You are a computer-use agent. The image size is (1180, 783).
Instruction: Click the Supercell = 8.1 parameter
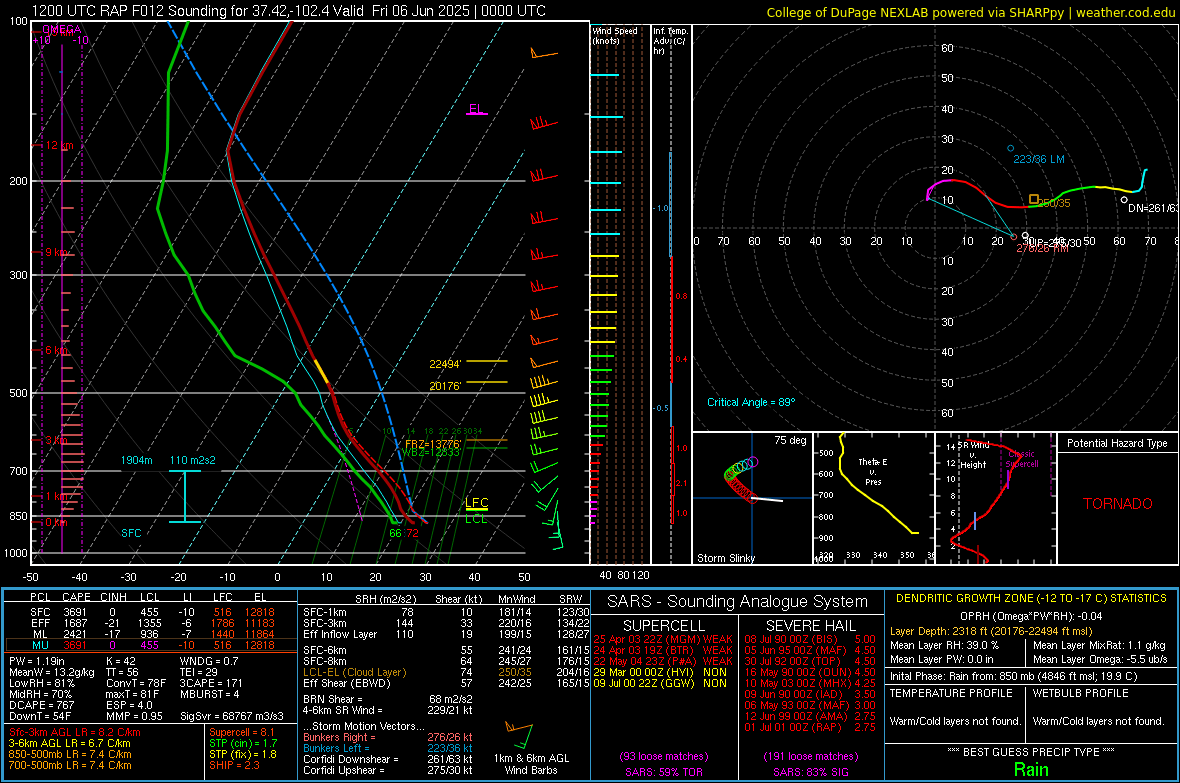coord(242,732)
